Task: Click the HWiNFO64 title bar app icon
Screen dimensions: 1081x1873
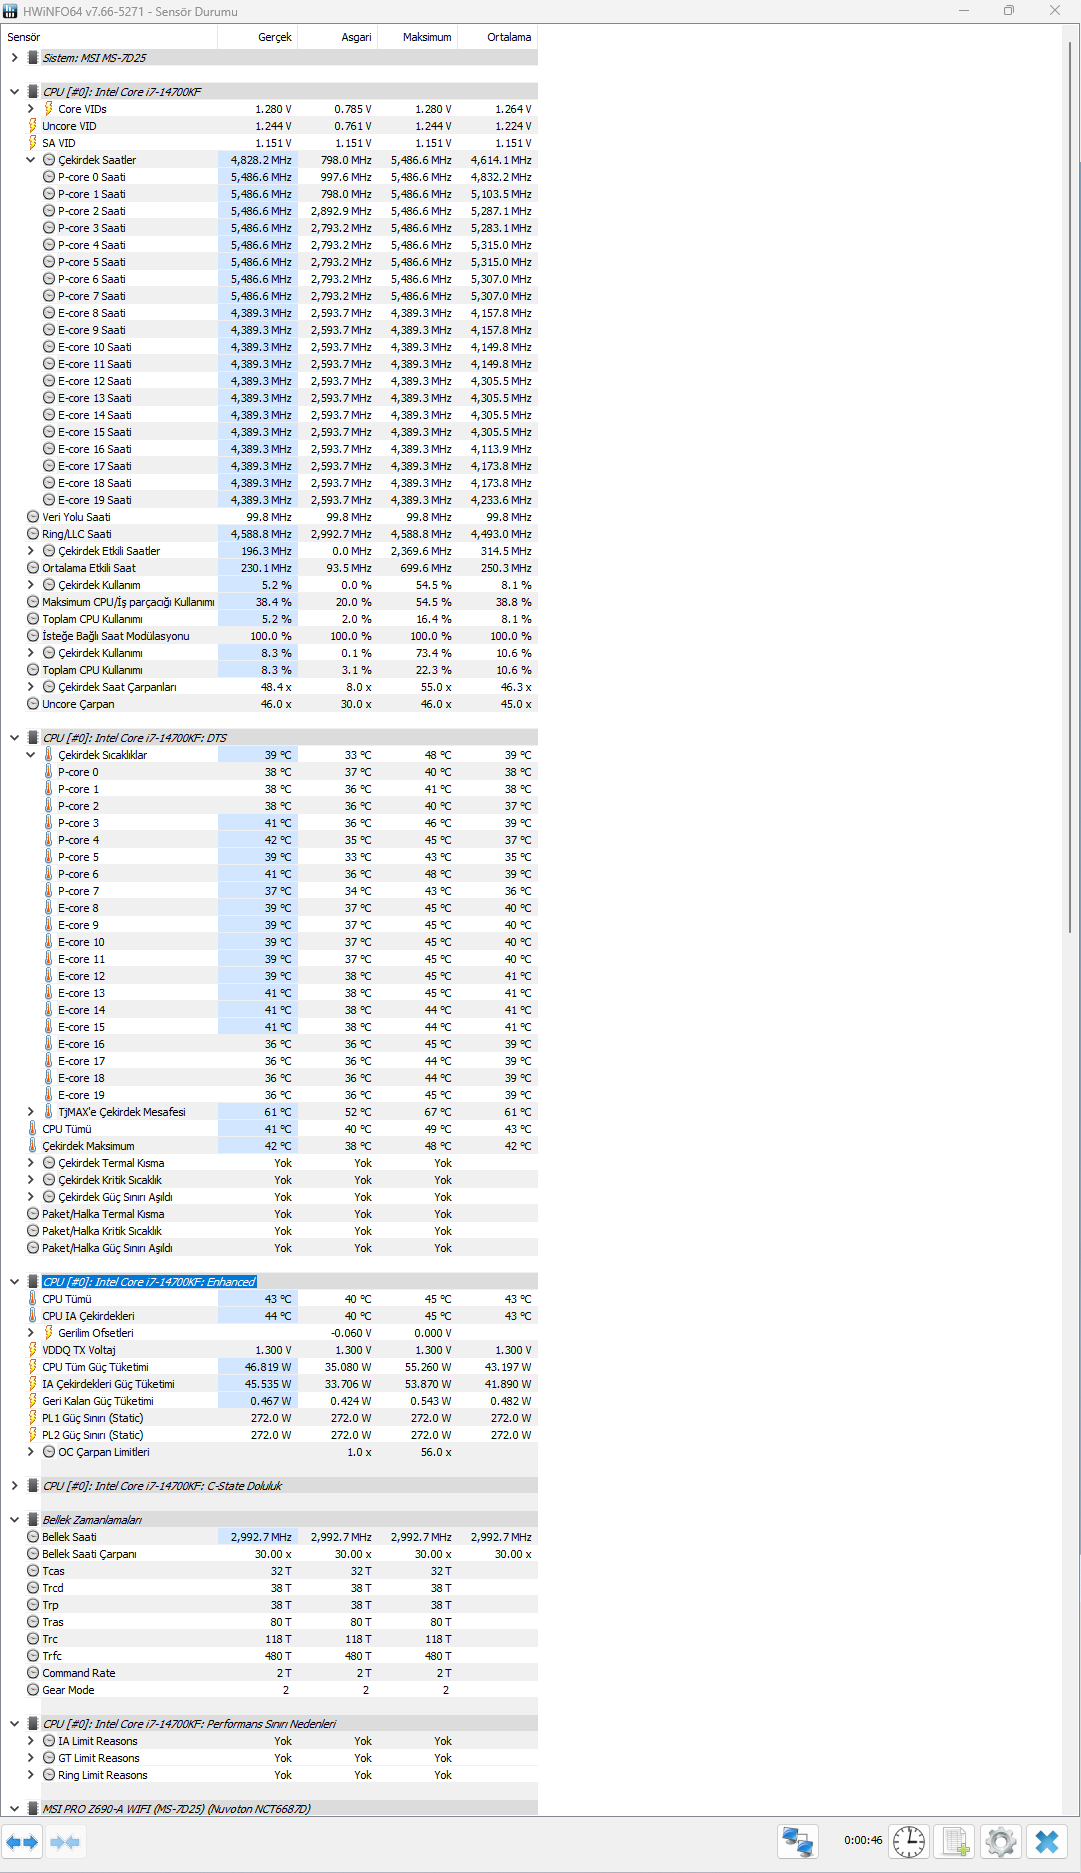Action: pos(11,11)
